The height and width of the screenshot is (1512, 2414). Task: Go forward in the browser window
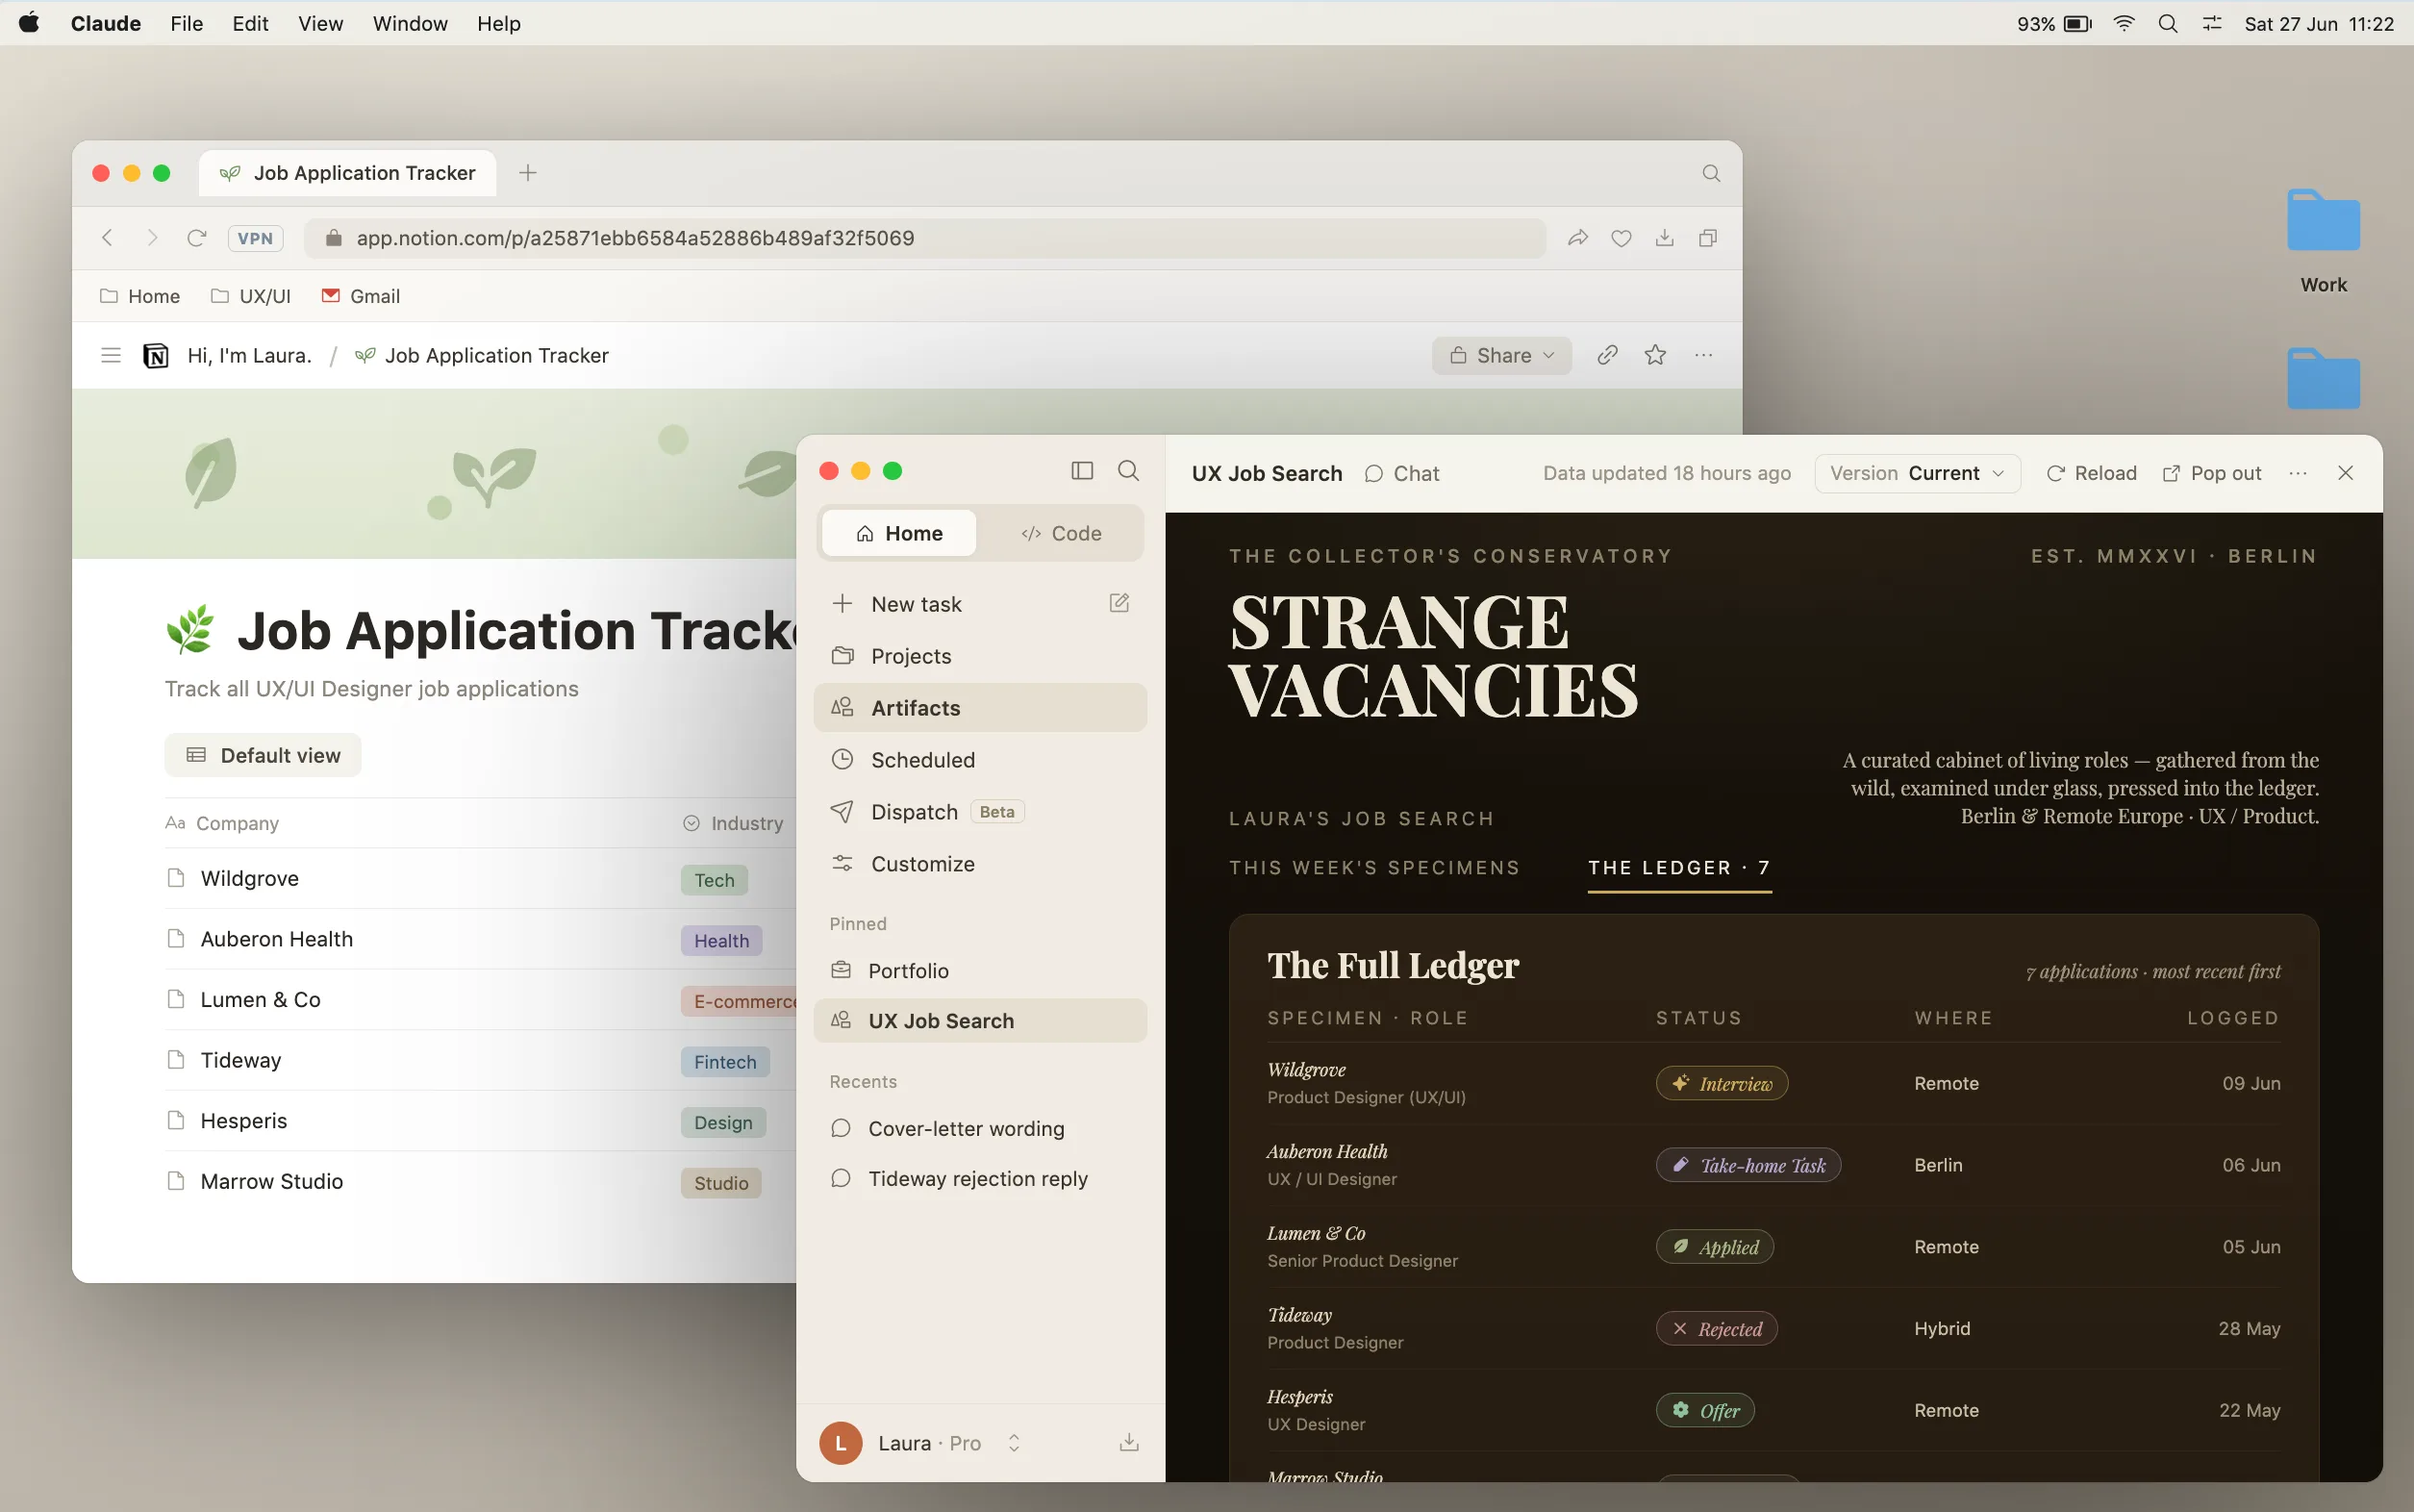(152, 238)
